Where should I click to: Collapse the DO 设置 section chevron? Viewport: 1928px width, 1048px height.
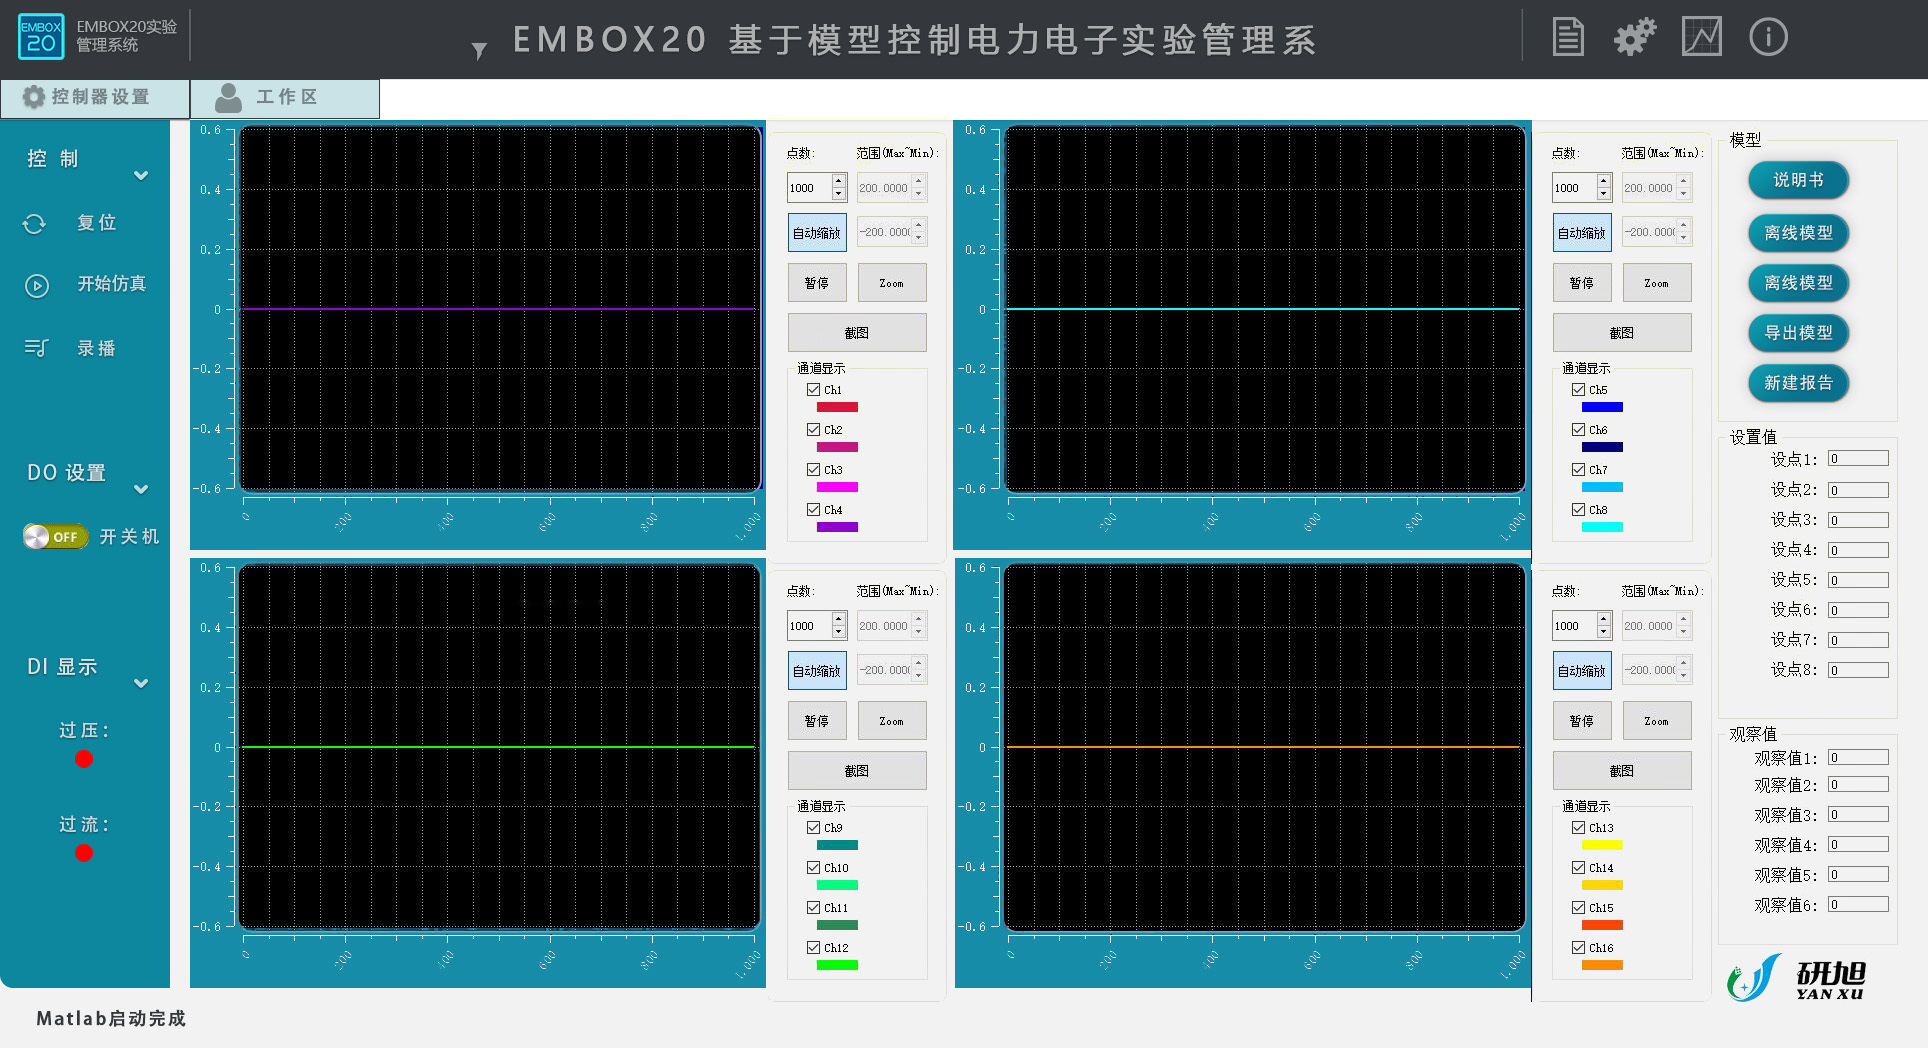(x=141, y=490)
